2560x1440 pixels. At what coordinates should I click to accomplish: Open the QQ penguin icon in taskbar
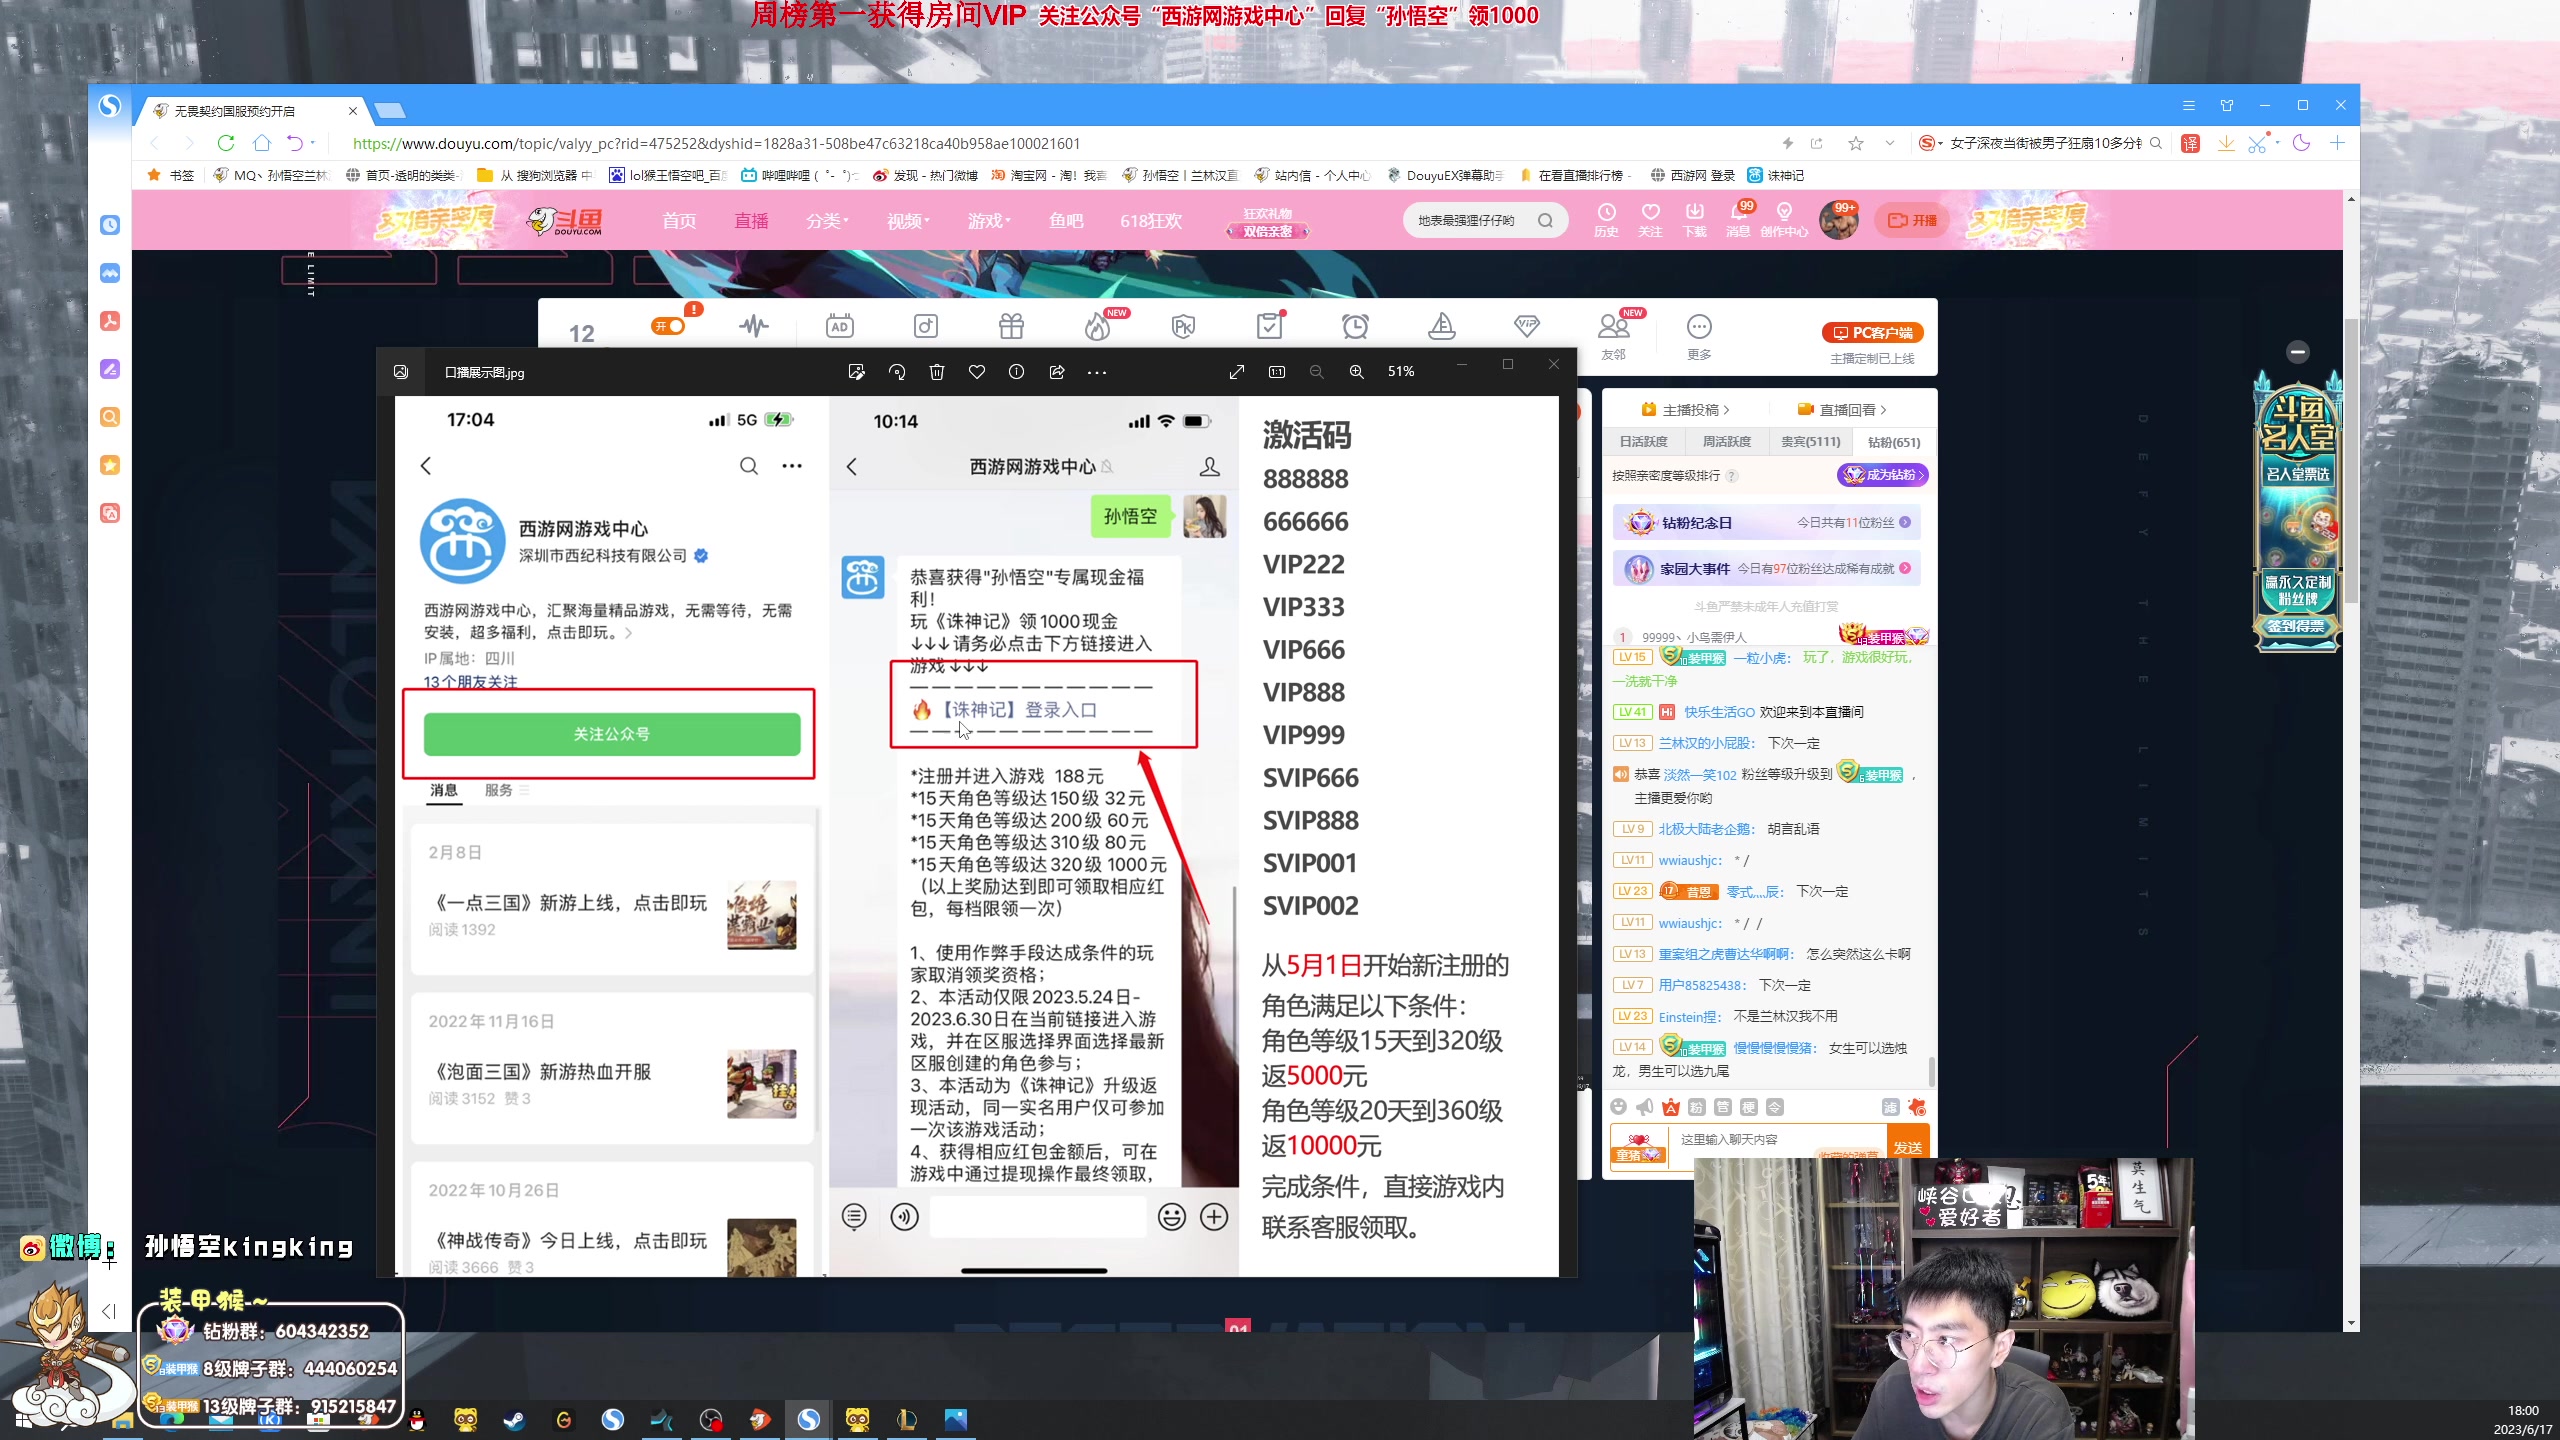click(417, 1420)
